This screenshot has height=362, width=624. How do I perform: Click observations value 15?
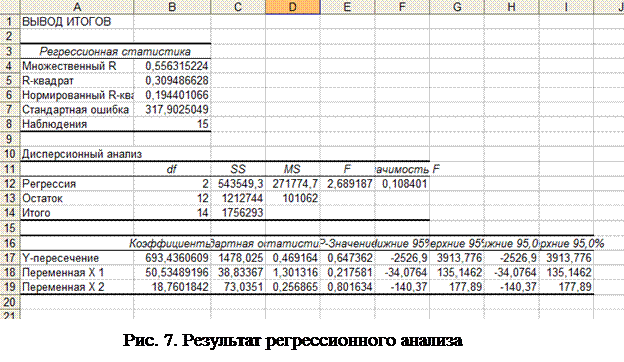[x=172, y=124]
